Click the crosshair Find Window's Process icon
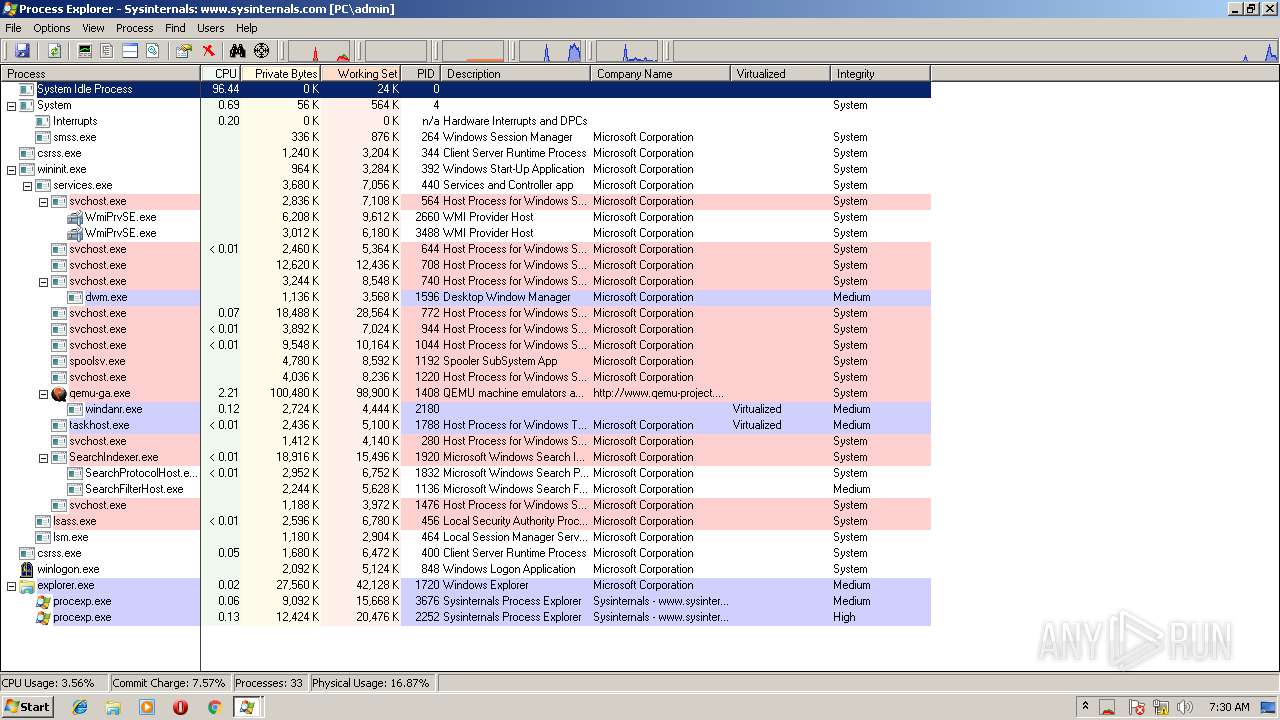Image resolution: width=1280 pixels, height=720 pixels. (262, 50)
